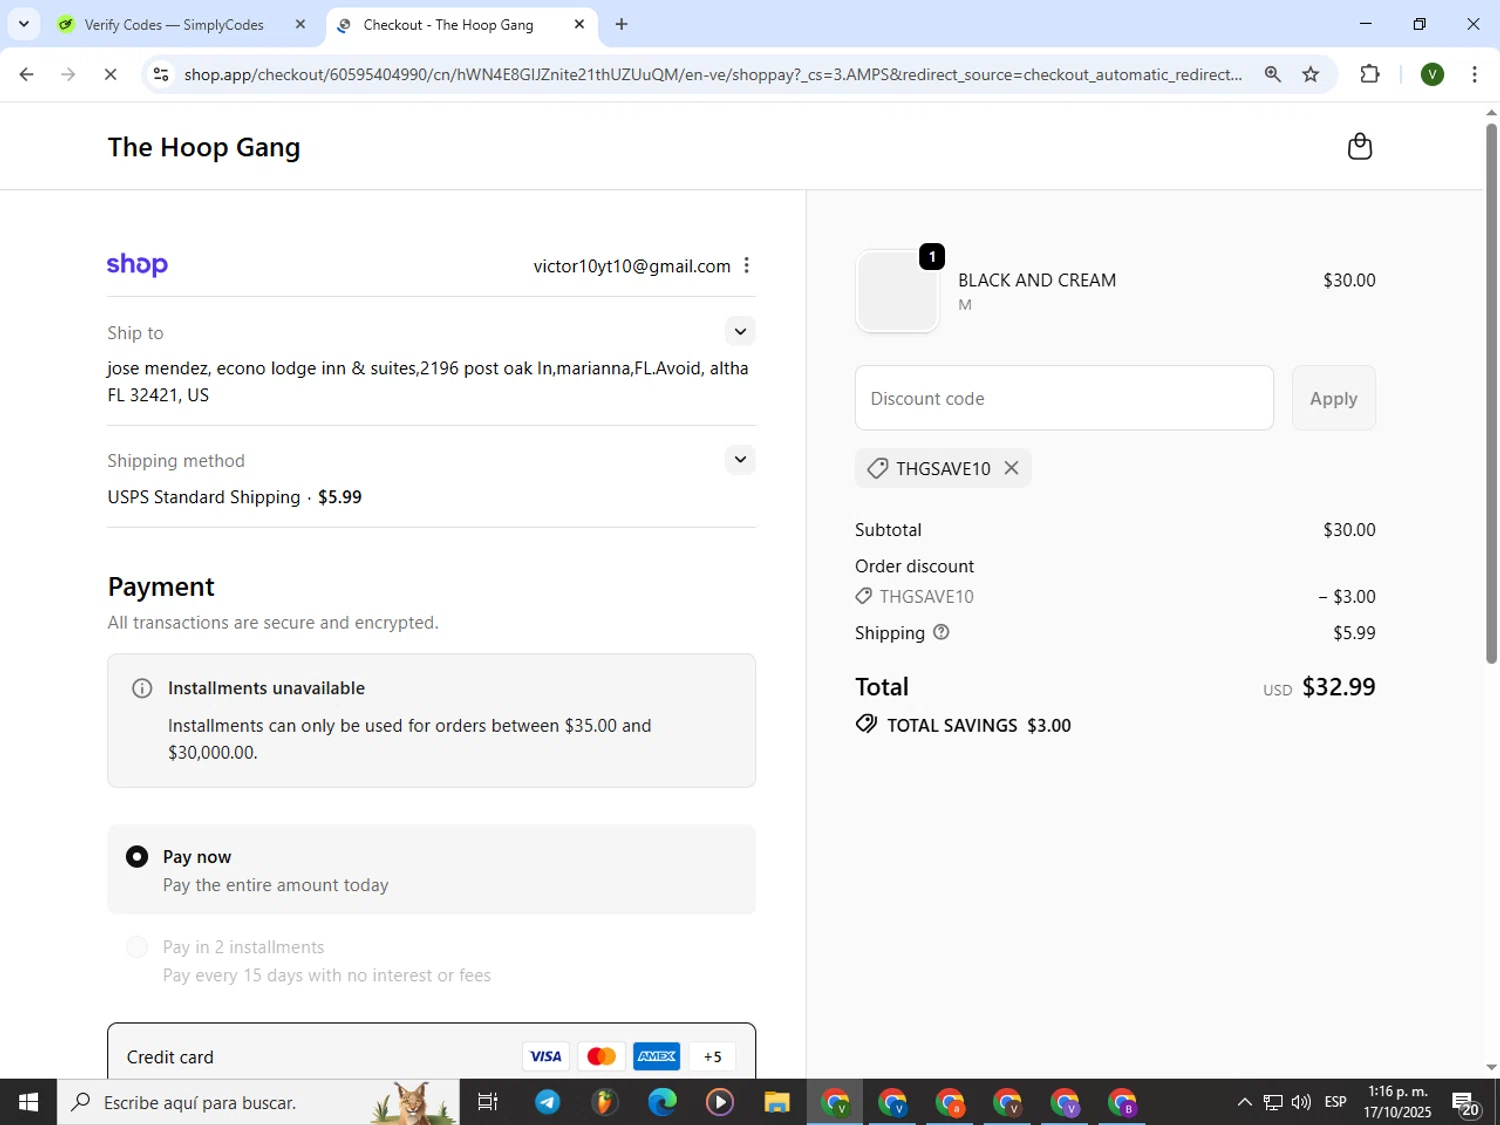The image size is (1500, 1125).
Task: Click the volume speaker tray icon
Action: [x=1301, y=1102]
